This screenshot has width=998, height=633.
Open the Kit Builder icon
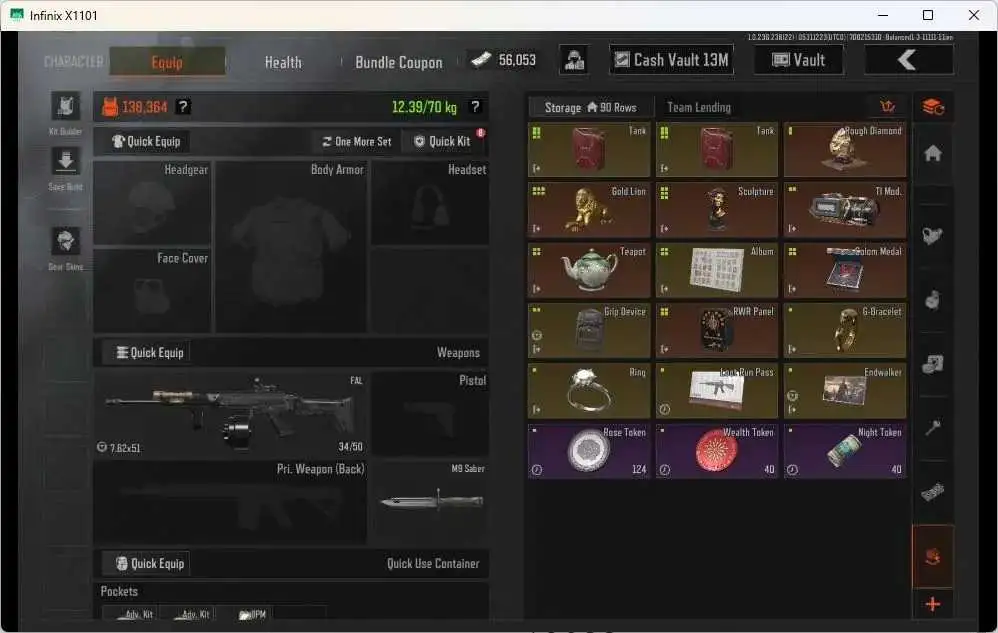pos(66,106)
